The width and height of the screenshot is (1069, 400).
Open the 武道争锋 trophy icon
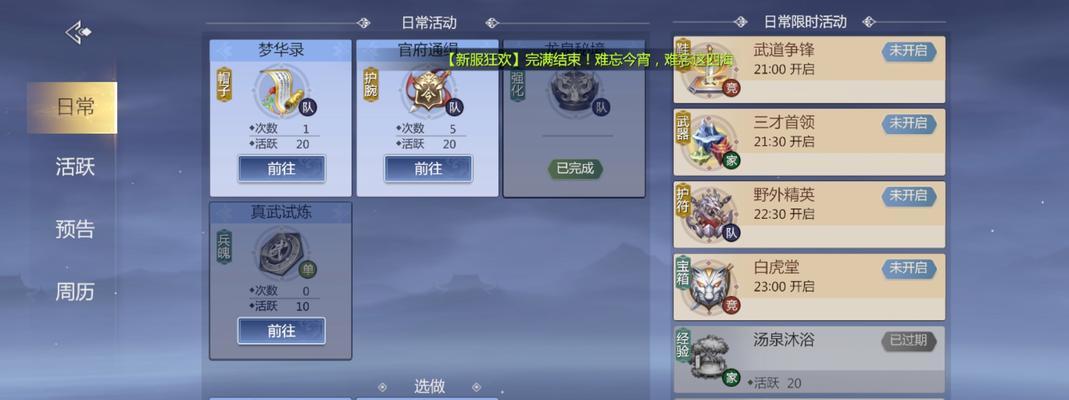709,69
